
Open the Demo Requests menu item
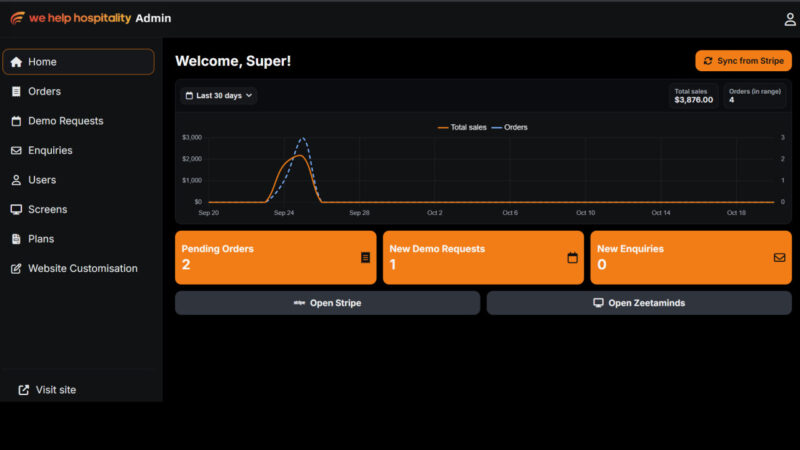(65, 121)
